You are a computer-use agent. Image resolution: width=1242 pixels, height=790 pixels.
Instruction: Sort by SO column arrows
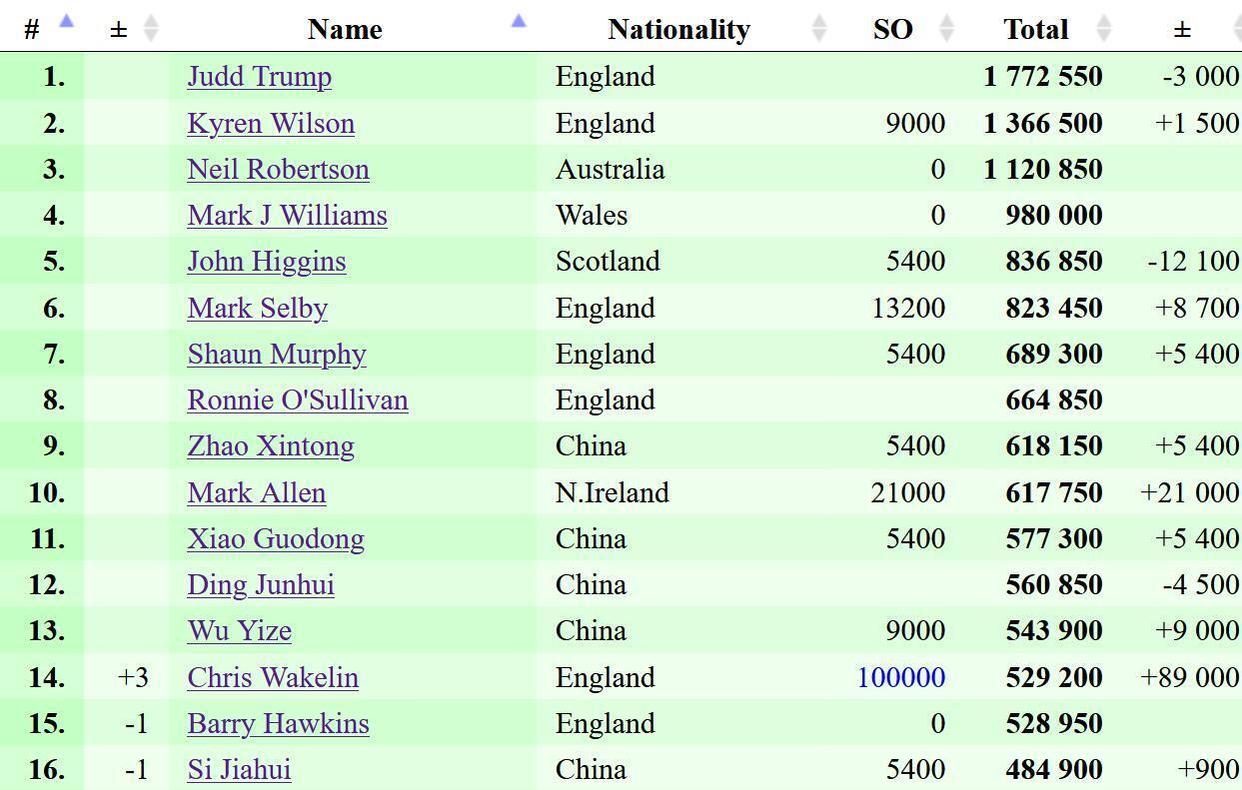click(946, 29)
